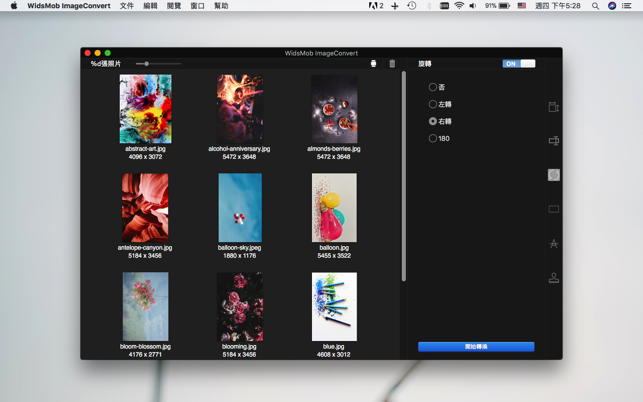Image resolution: width=643 pixels, height=402 pixels.
Task: Click the Bluetooth icon in menu bar
Action: tap(429, 6)
